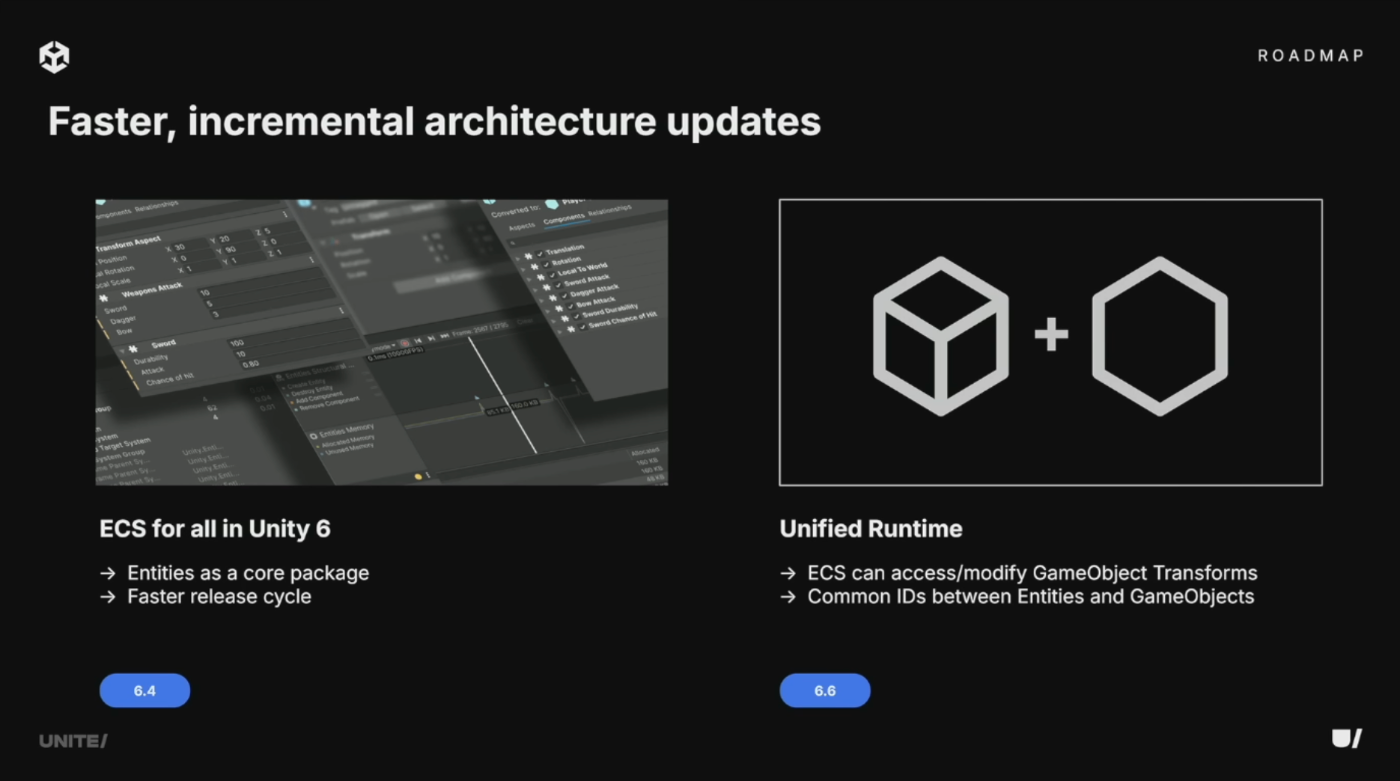The image size is (1400, 781).
Task: Switch to the Components tab
Action: [x=564, y=219]
